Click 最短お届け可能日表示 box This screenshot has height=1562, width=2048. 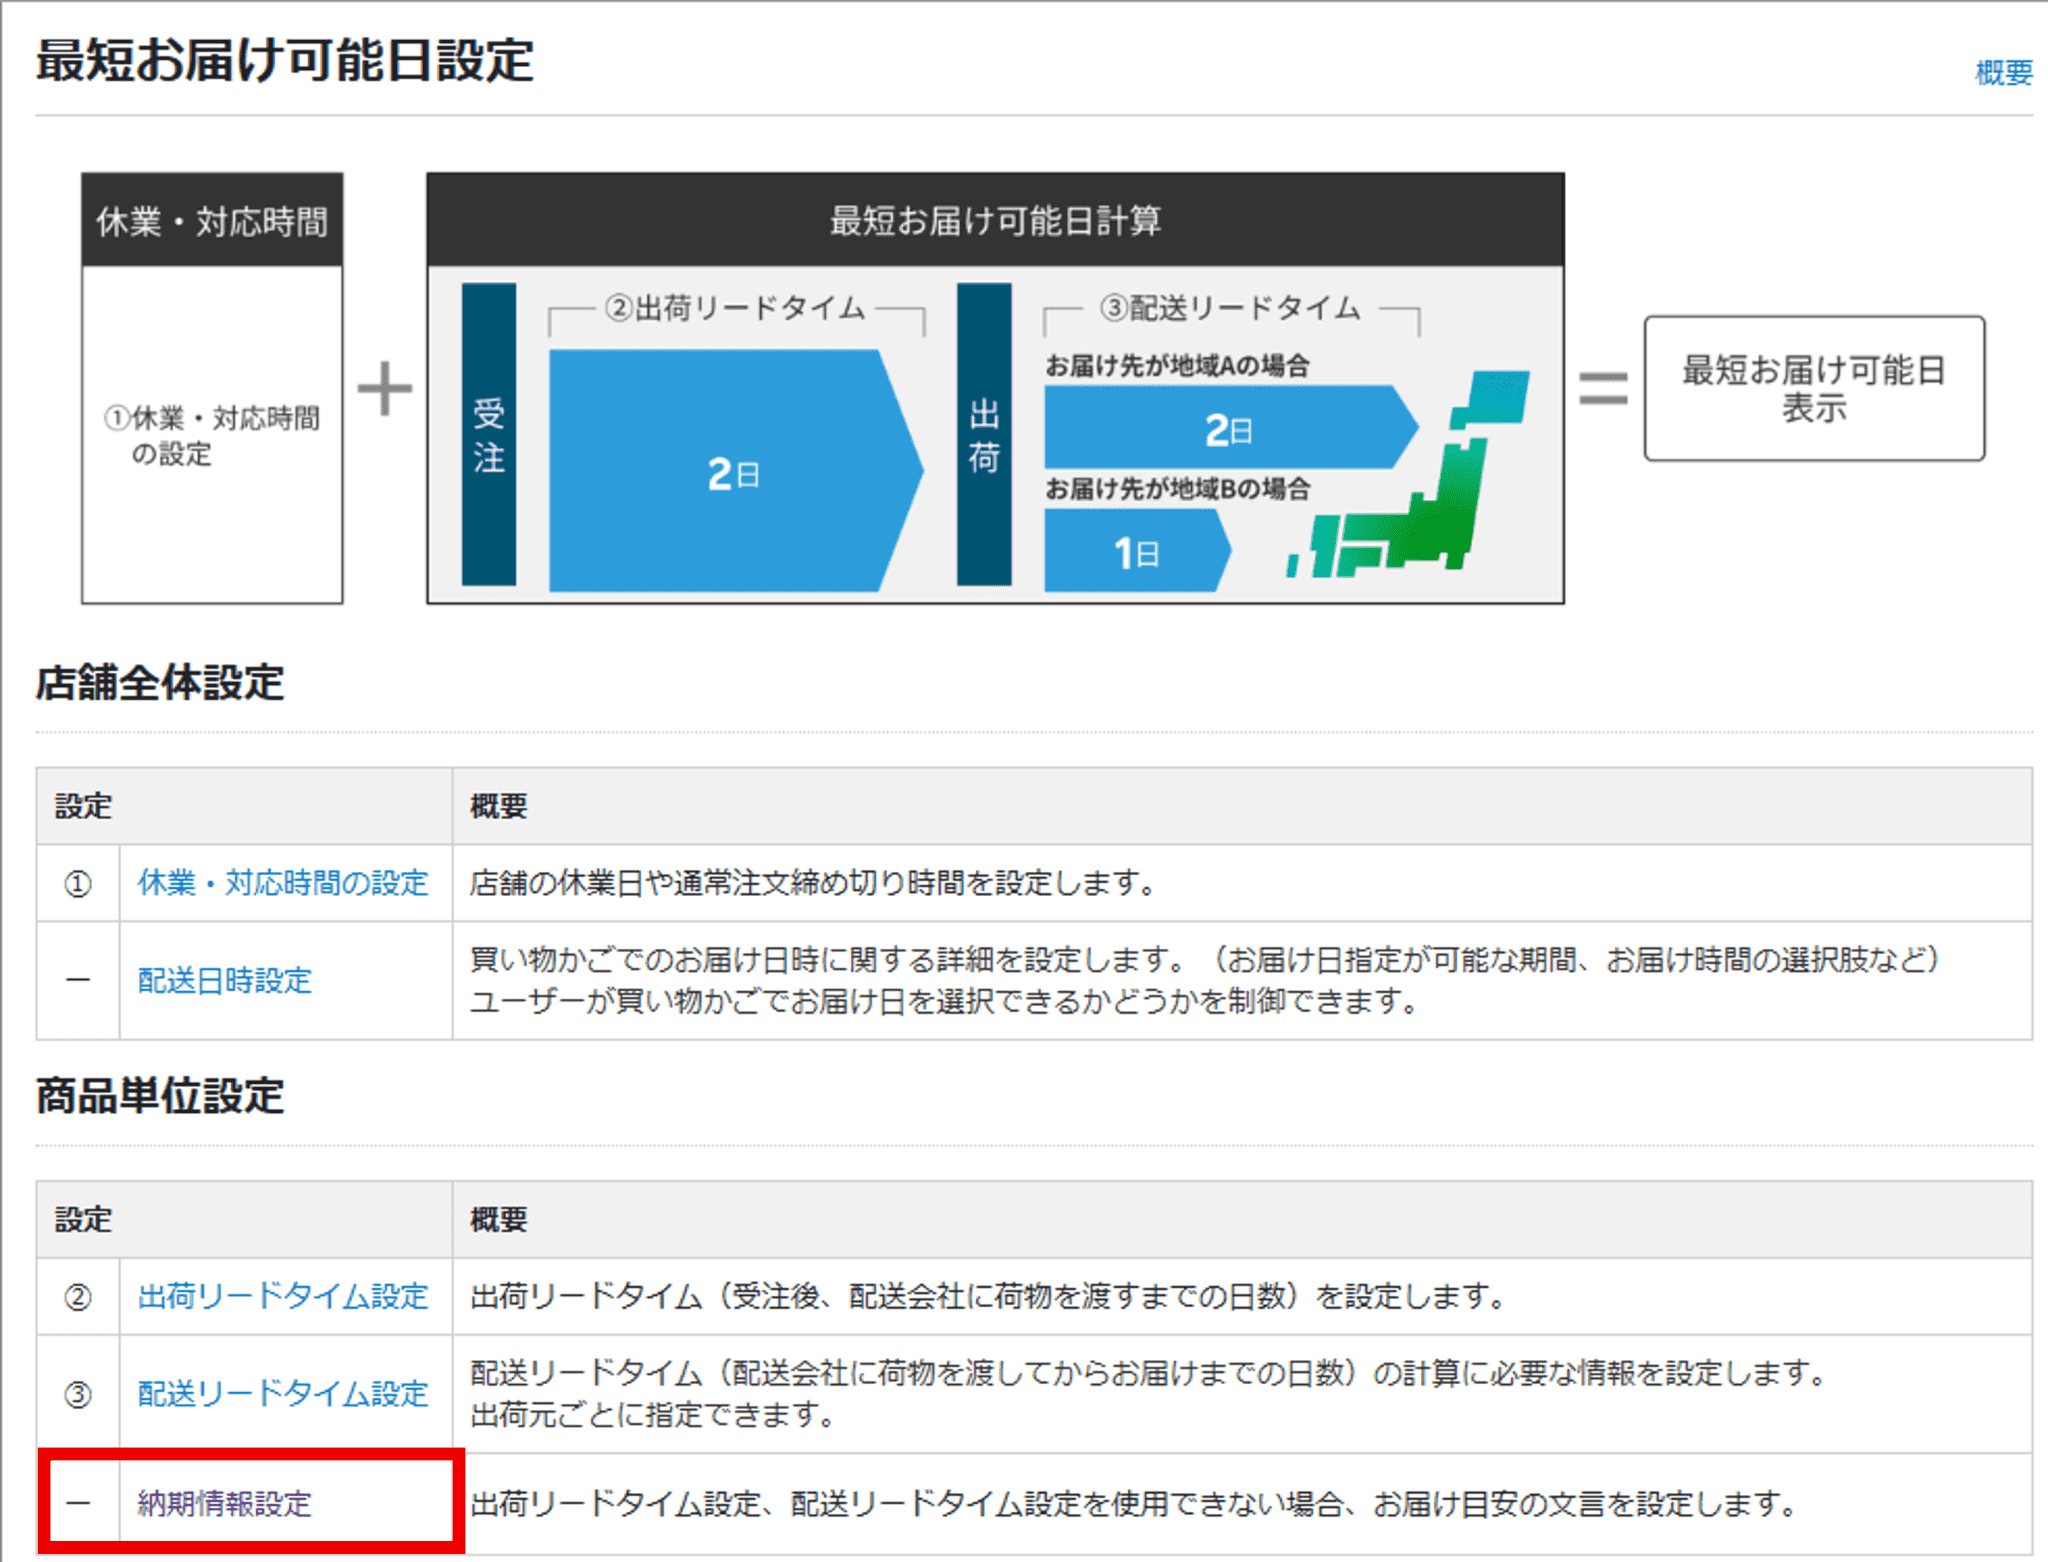(x=1814, y=389)
